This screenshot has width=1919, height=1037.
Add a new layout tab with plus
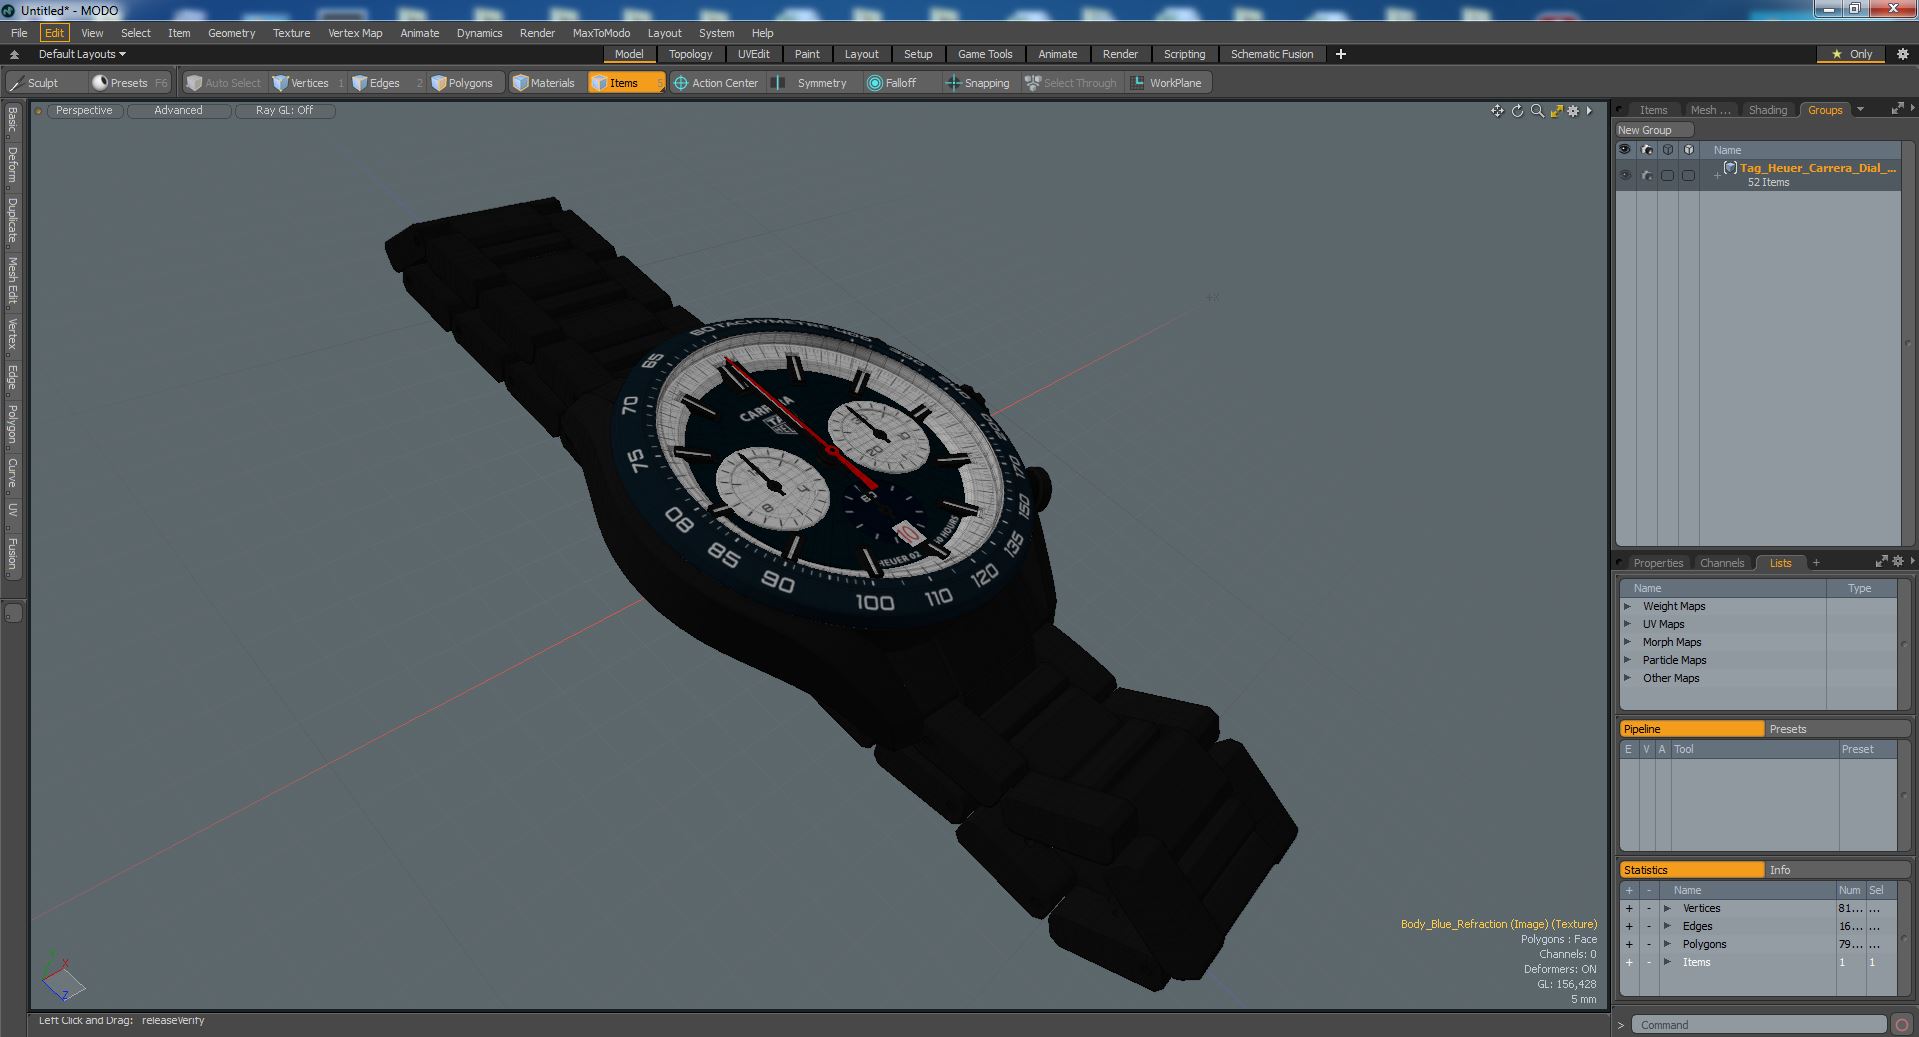(1340, 54)
